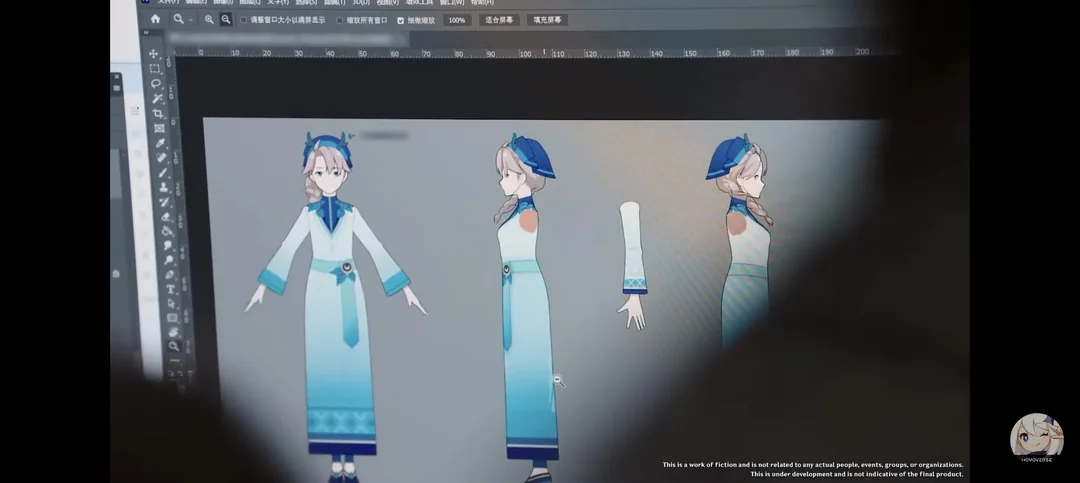1080x483 pixels.
Task: Select the Zoom tool in toolbar
Action: [174, 346]
